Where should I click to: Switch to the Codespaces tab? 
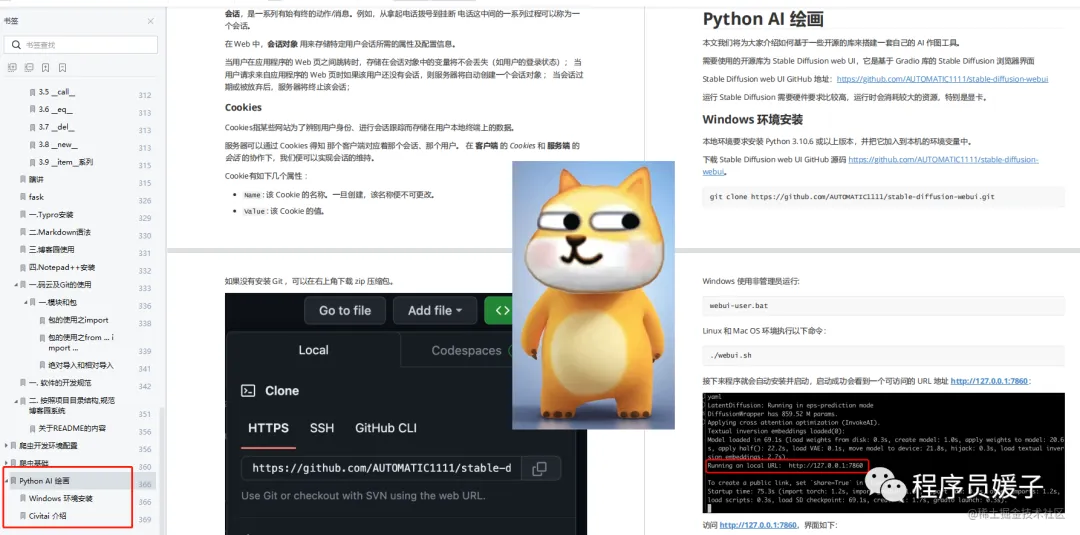click(466, 350)
